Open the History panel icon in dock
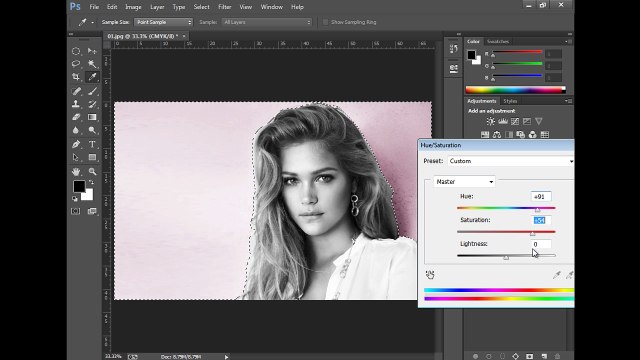 tap(453, 49)
